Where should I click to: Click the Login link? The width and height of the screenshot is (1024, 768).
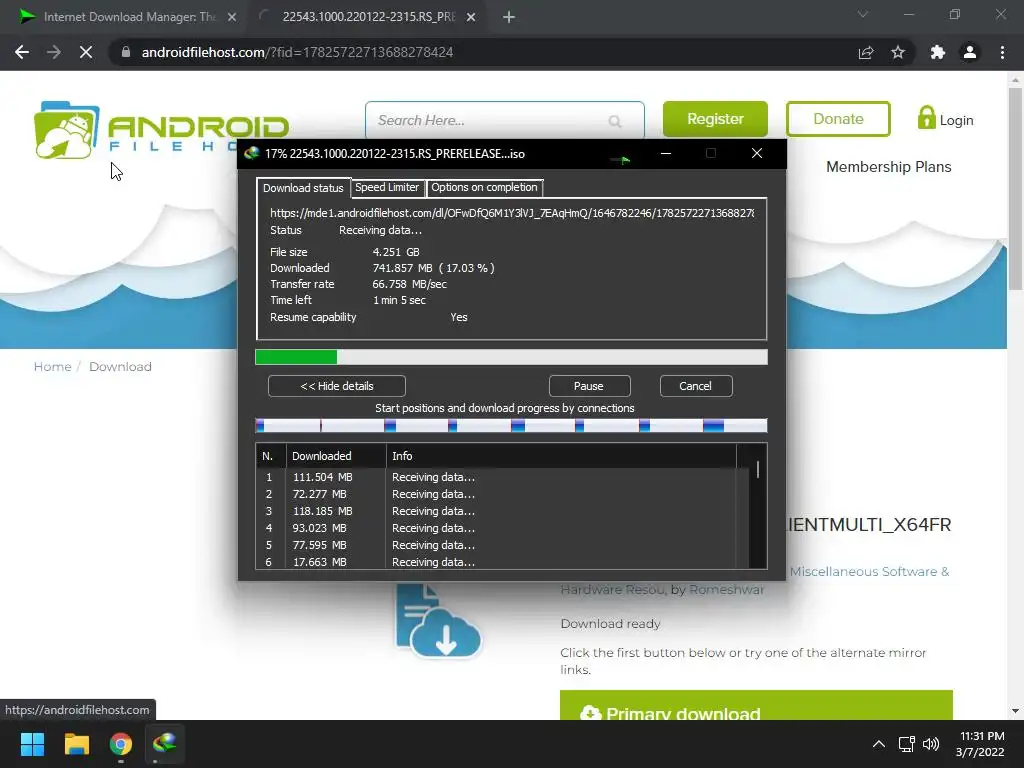click(x=956, y=120)
